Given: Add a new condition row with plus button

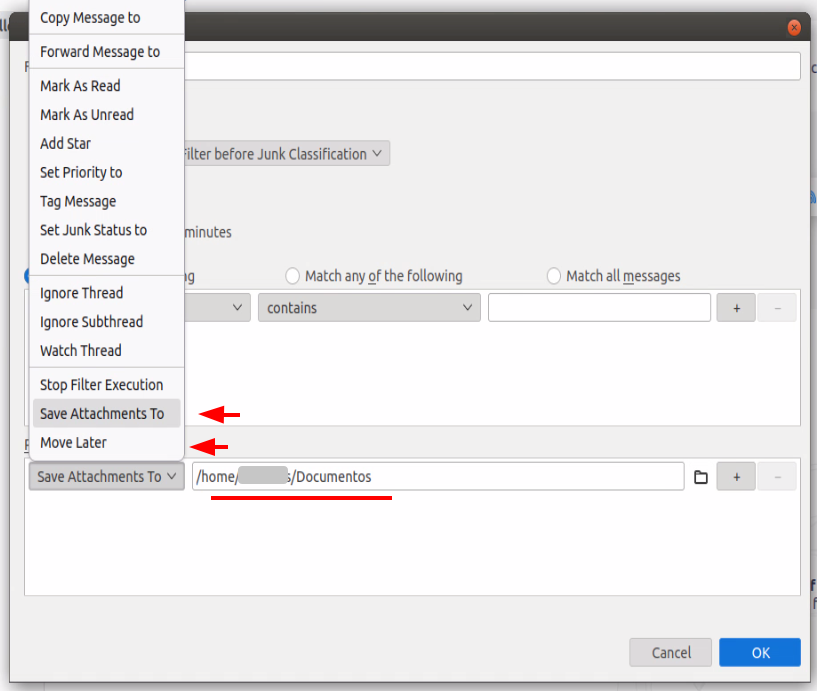Looking at the screenshot, I should pos(736,308).
